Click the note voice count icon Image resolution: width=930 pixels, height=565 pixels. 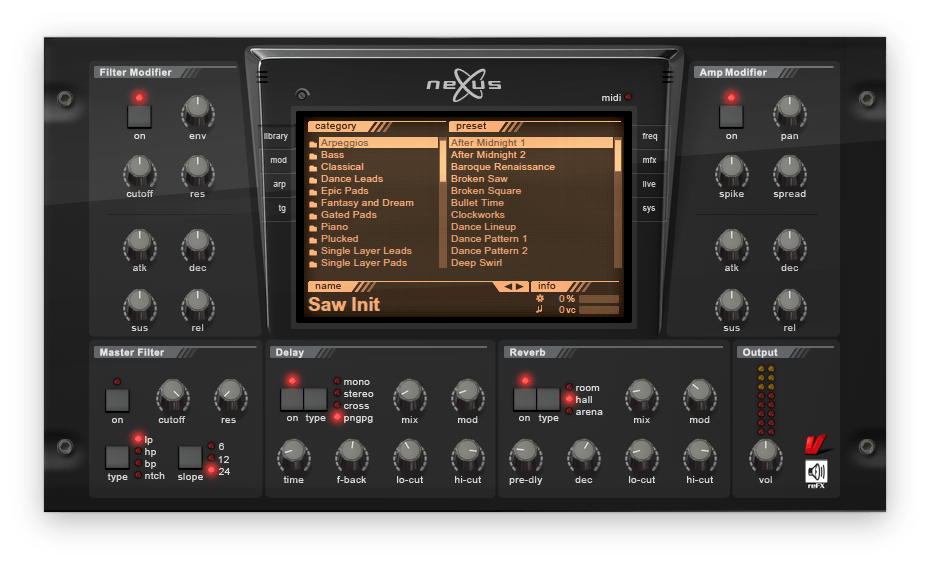539,309
